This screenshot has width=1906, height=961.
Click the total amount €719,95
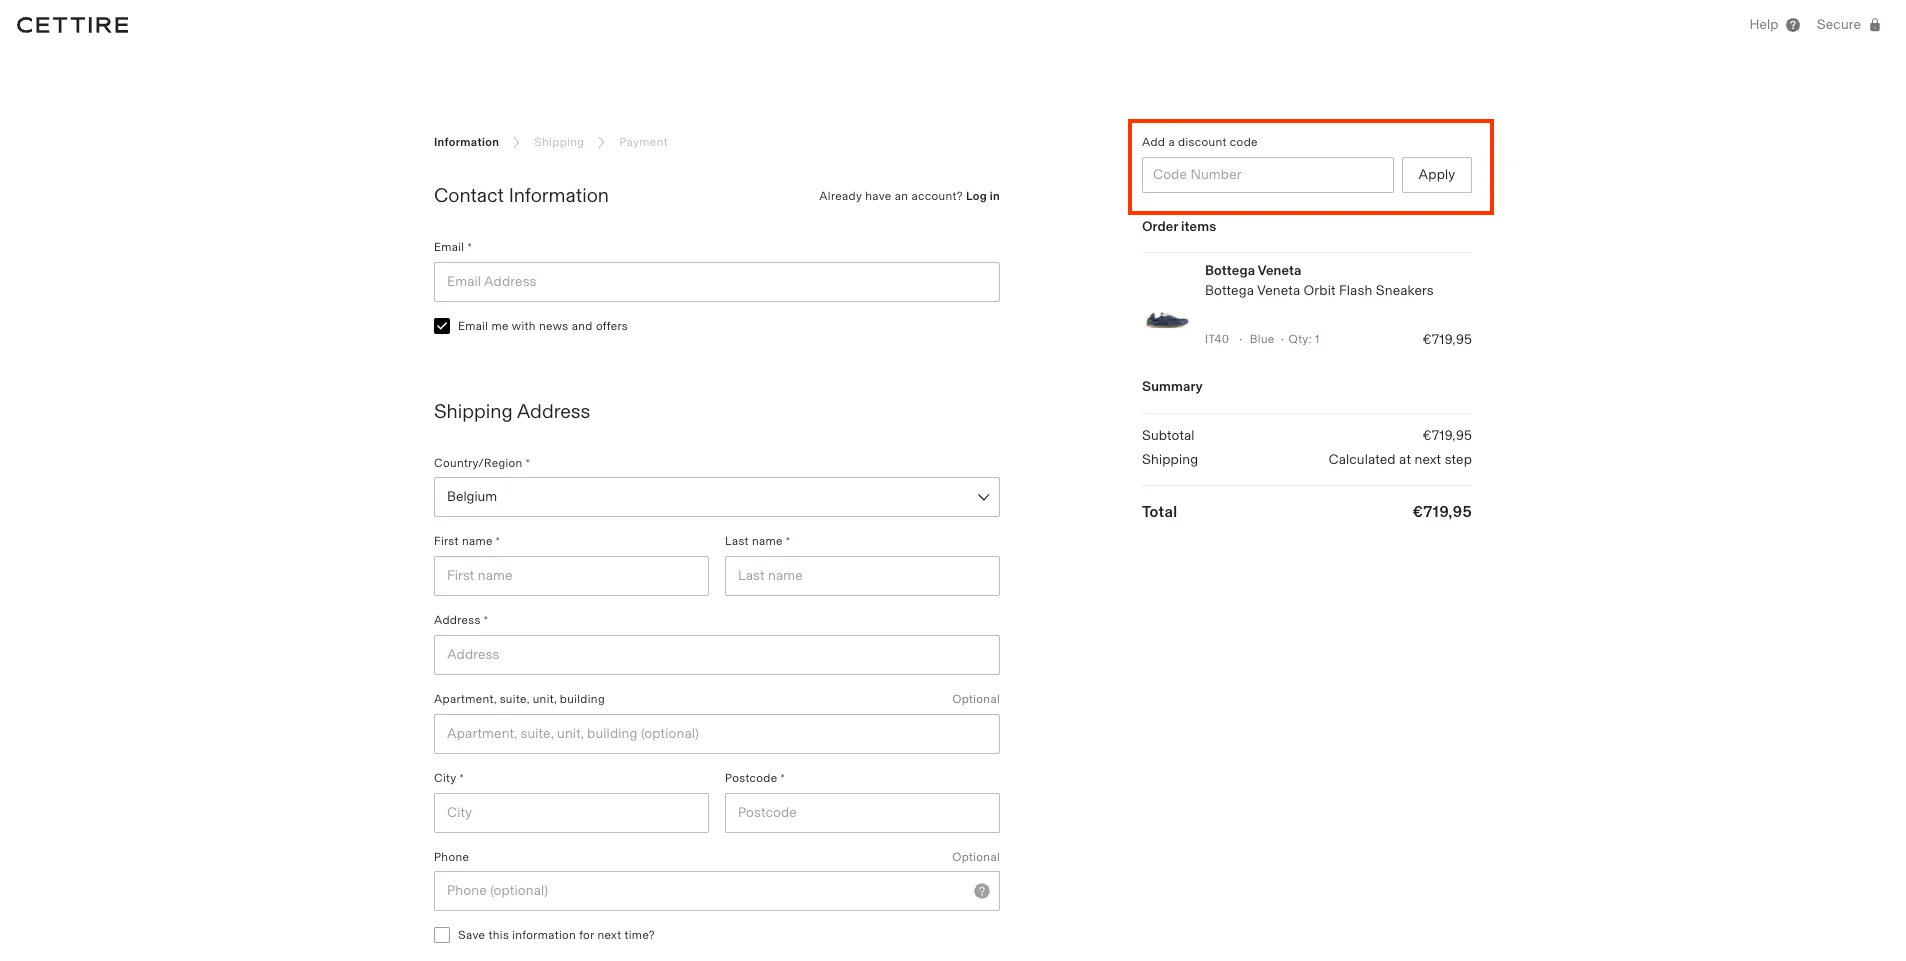click(x=1442, y=512)
